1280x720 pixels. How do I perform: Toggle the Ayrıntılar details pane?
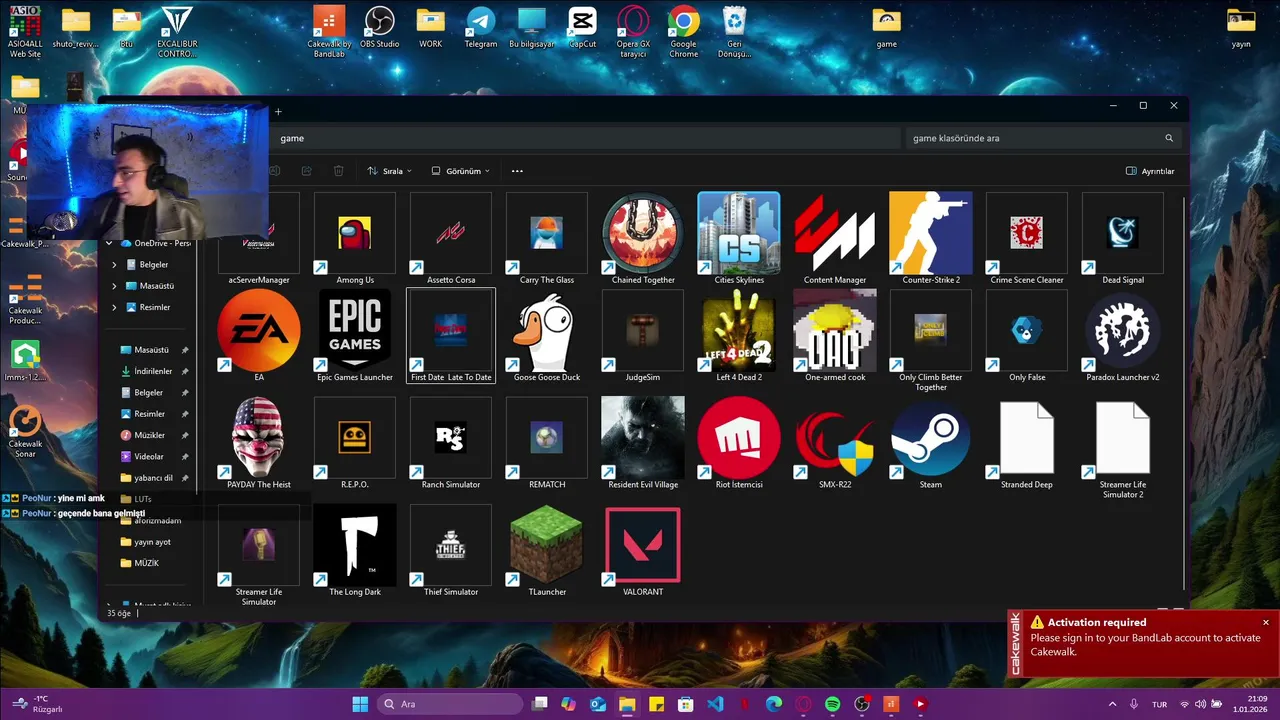coord(1150,171)
